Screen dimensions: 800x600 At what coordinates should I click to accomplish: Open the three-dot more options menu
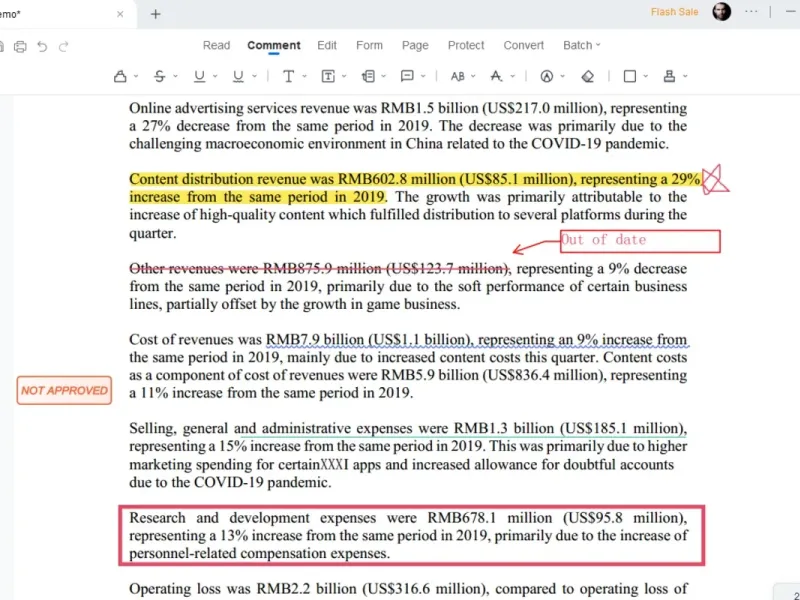751,11
